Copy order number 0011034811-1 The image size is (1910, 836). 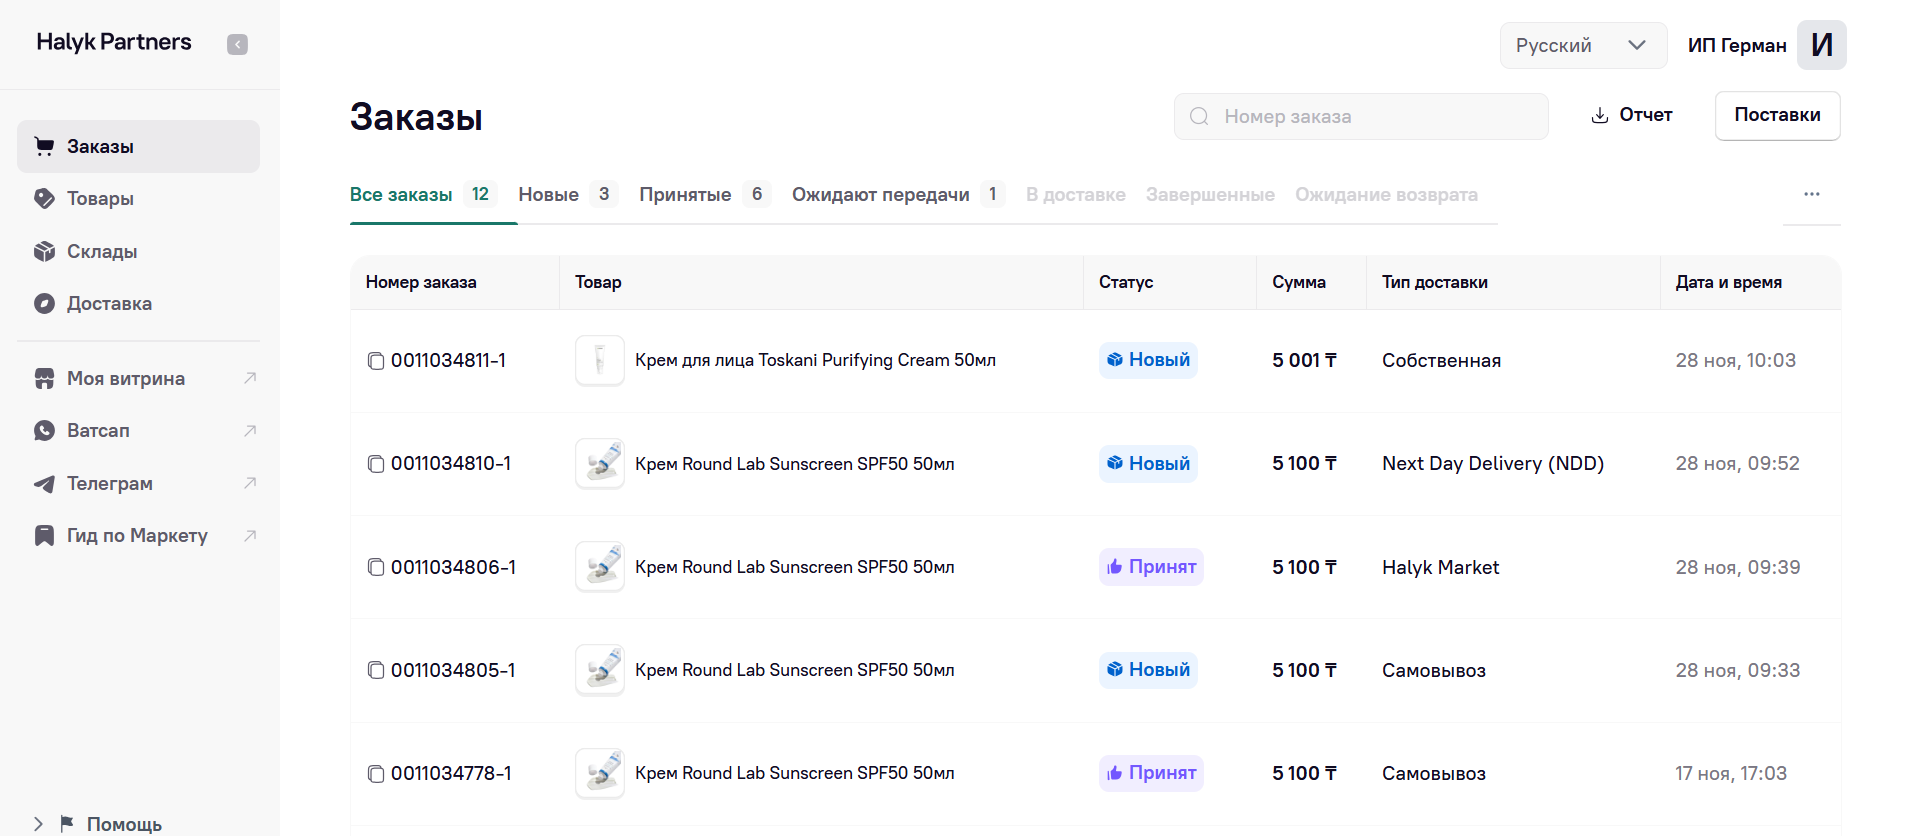pyautogui.click(x=376, y=360)
